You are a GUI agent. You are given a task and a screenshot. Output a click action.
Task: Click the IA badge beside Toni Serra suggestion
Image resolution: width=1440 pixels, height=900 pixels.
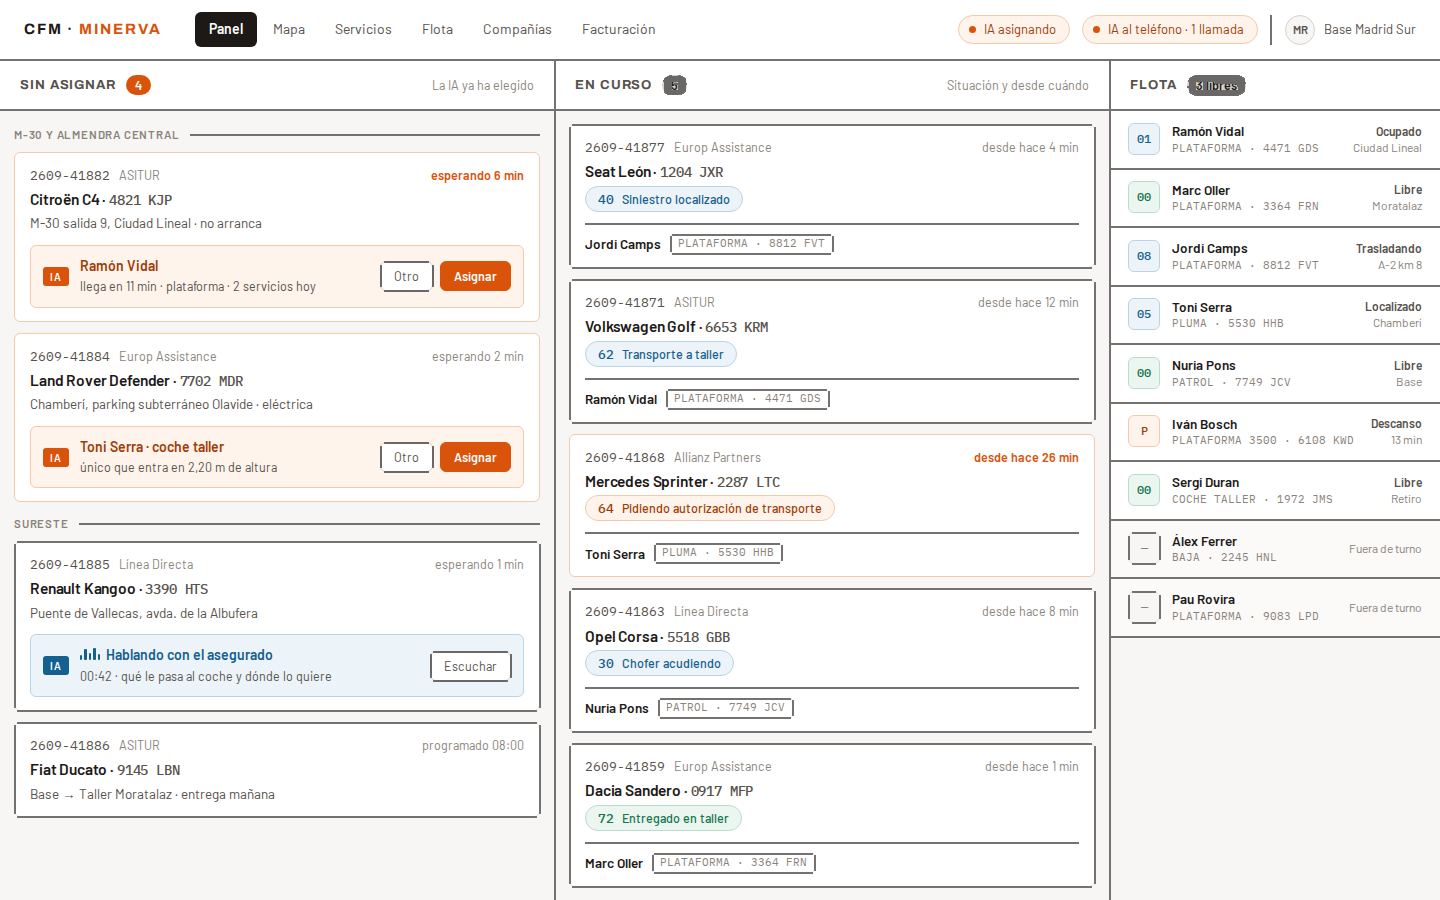point(55,458)
